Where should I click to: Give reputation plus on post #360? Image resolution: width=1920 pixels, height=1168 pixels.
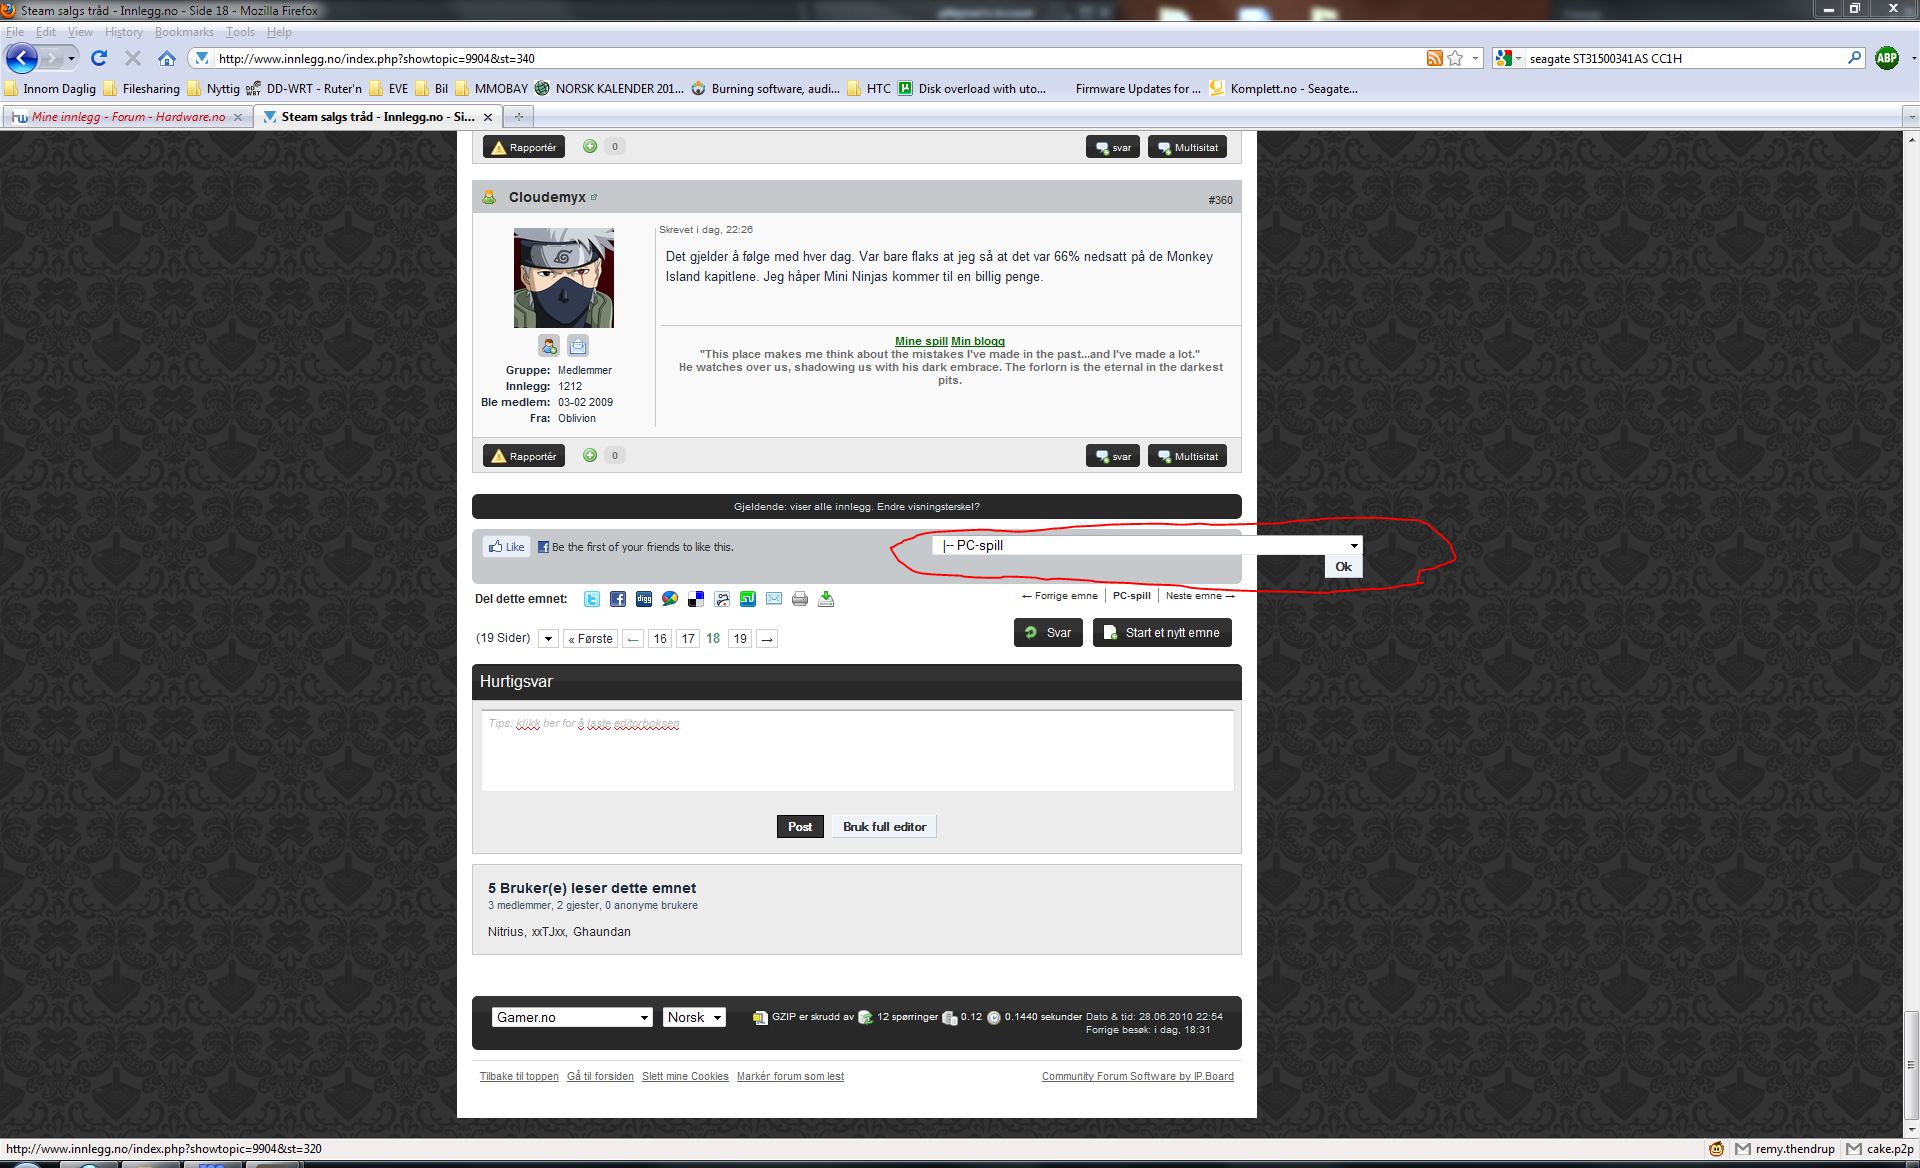590,455
